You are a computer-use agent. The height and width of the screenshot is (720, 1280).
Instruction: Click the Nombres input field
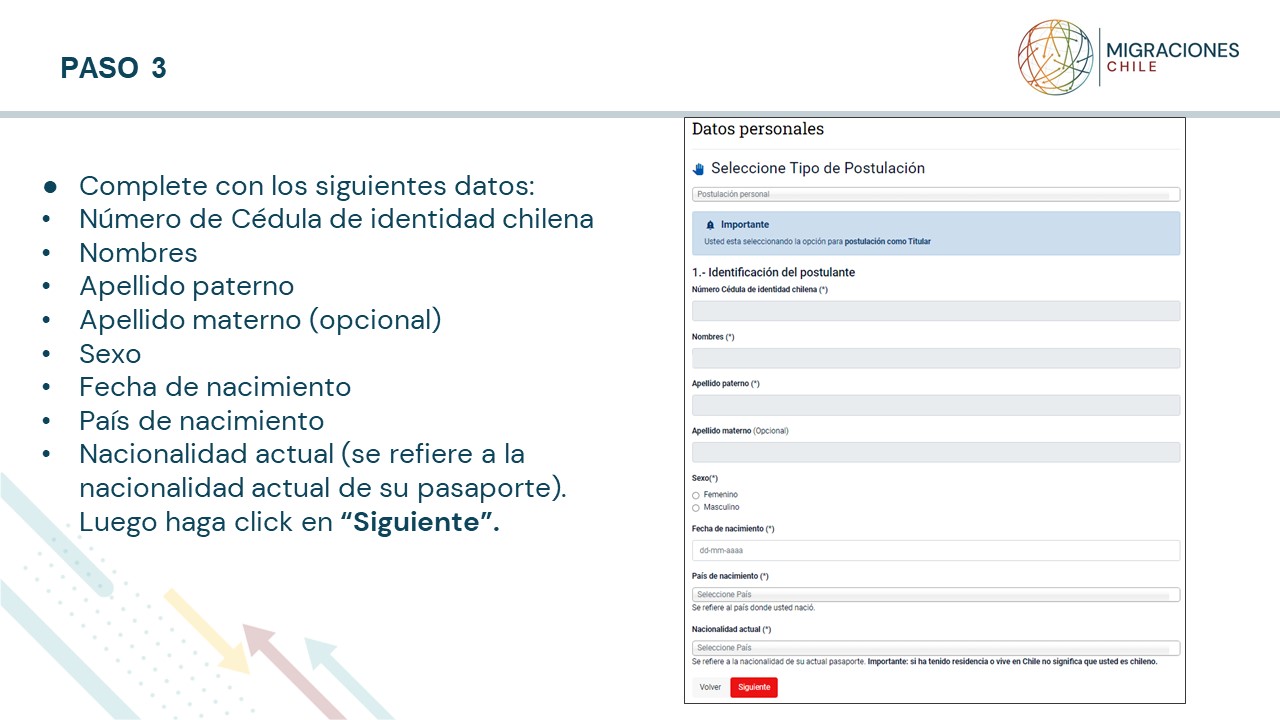(x=936, y=358)
